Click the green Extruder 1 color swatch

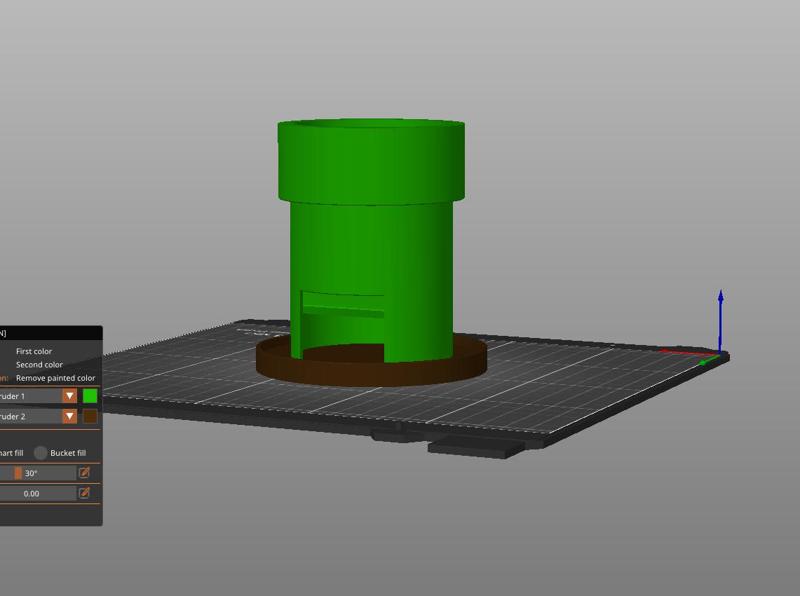[90, 395]
